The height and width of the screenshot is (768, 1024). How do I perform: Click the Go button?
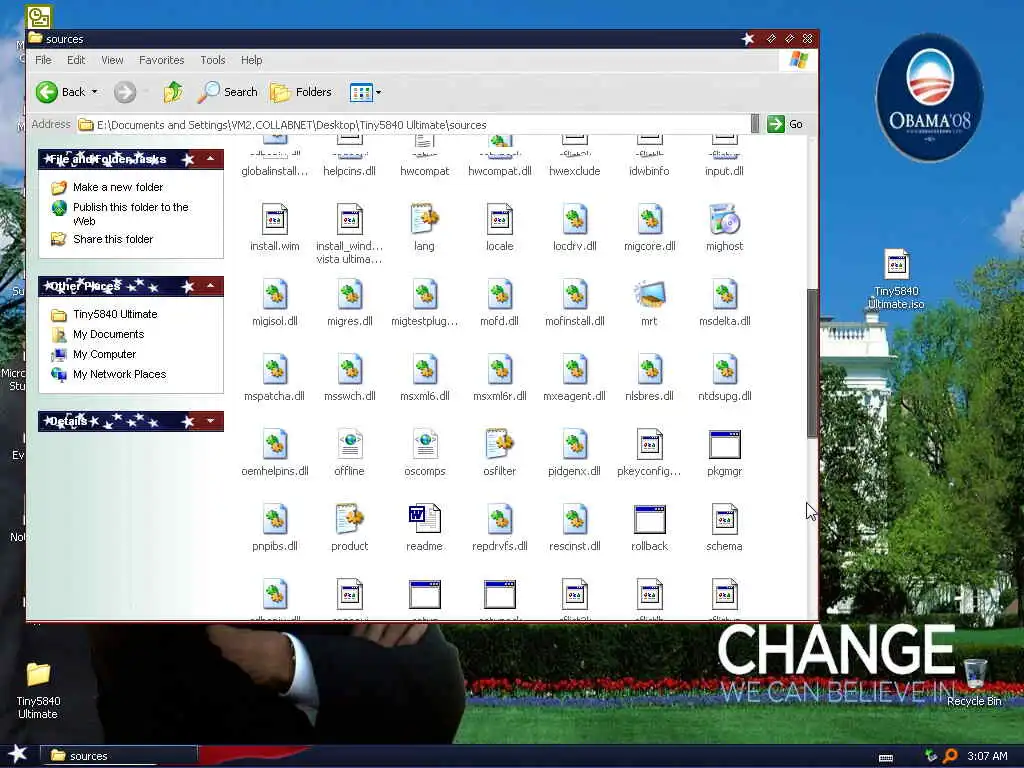pos(786,124)
